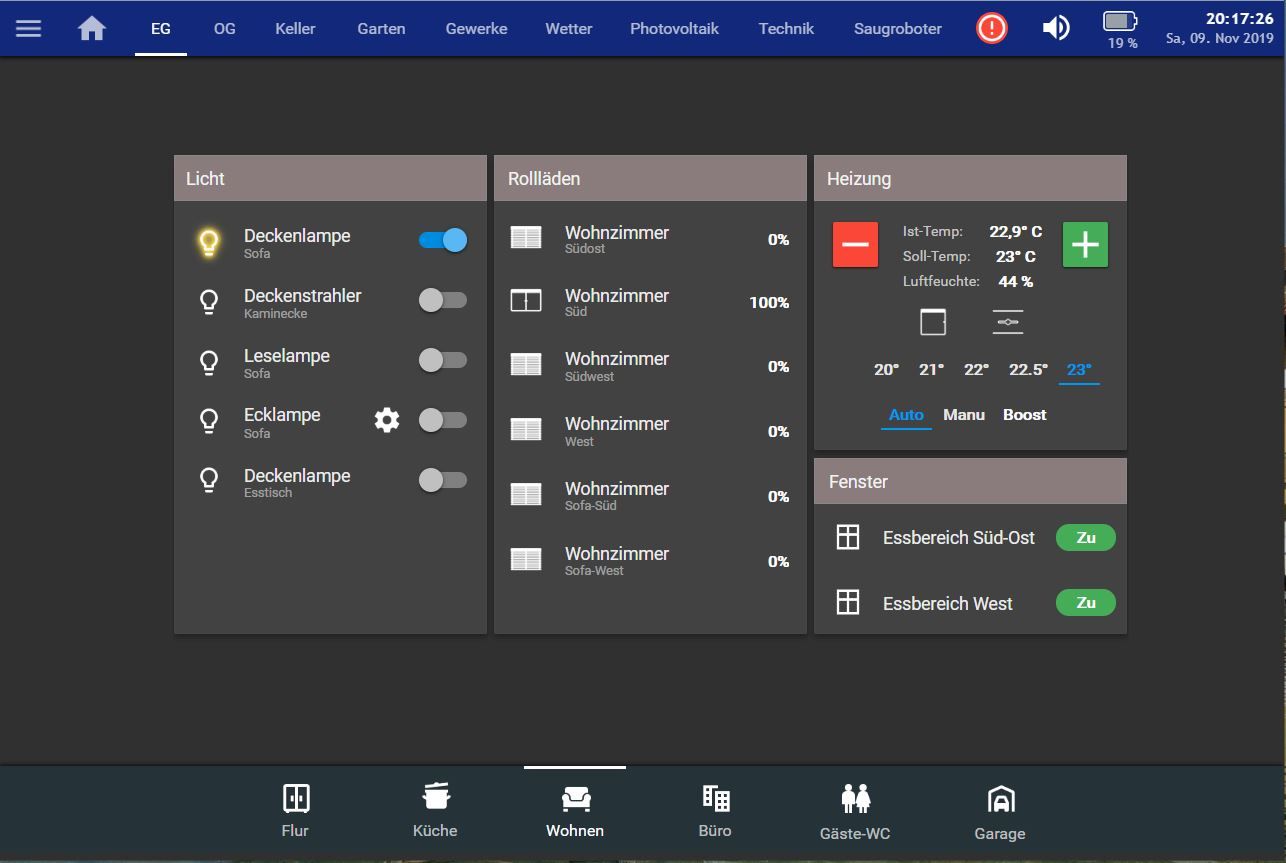
Task: Select the Wohnen room tab
Action: pos(575,811)
